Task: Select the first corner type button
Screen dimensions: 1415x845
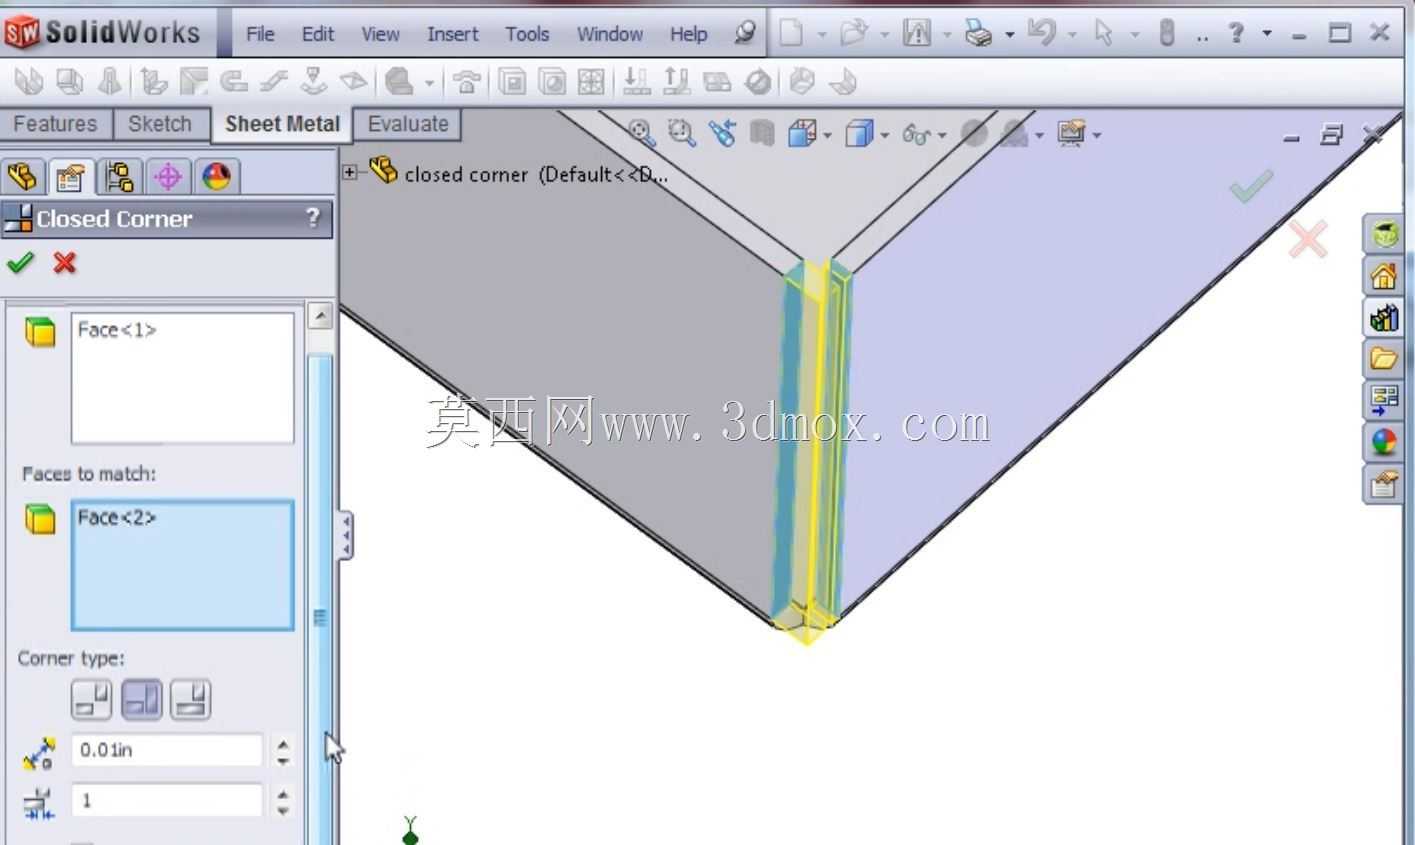Action: [x=91, y=699]
